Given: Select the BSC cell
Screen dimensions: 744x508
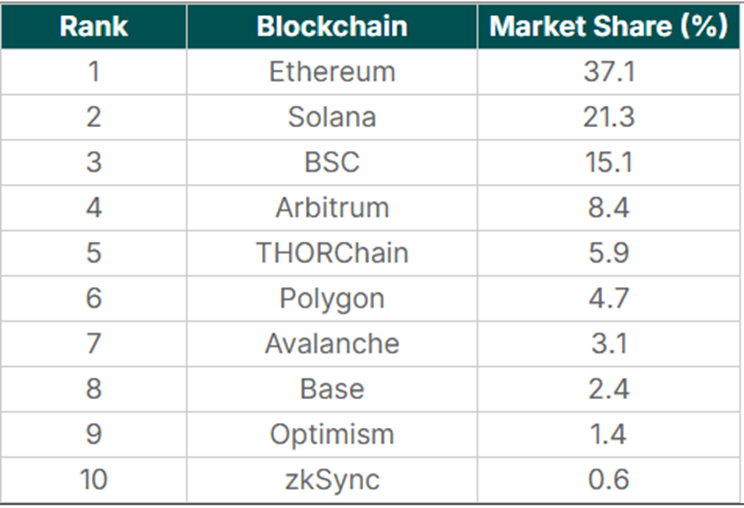Looking at the screenshot, I should click(x=332, y=162).
